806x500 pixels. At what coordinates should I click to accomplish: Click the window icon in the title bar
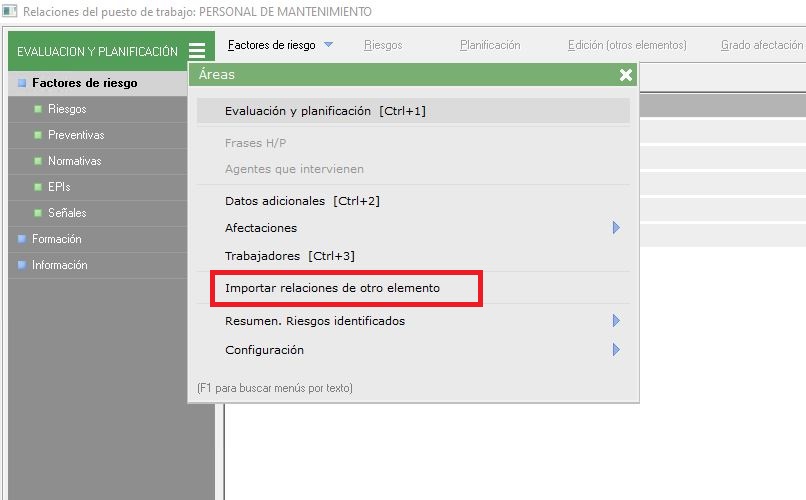click(x=10, y=11)
